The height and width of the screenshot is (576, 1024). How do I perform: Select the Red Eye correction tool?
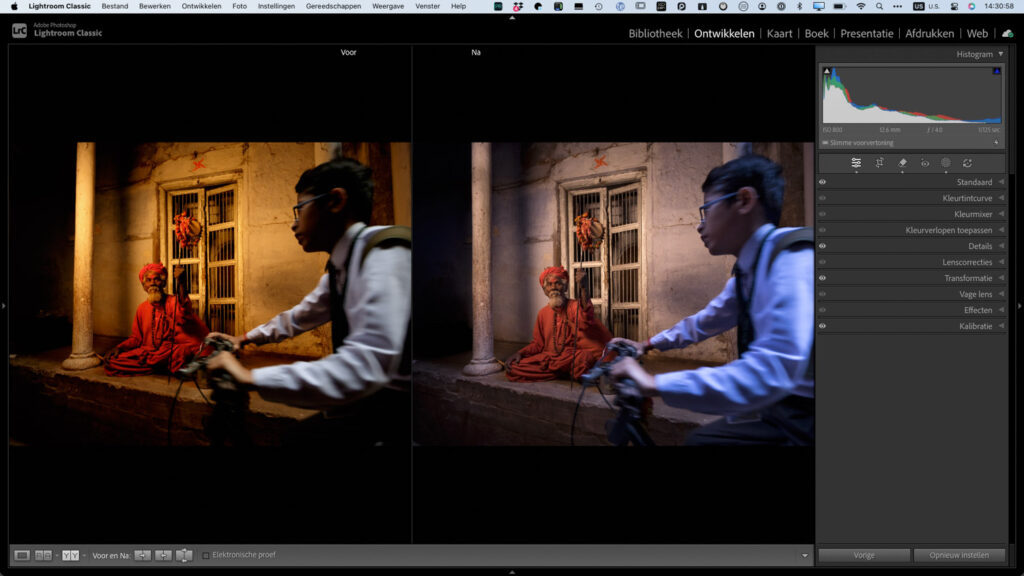925,163
